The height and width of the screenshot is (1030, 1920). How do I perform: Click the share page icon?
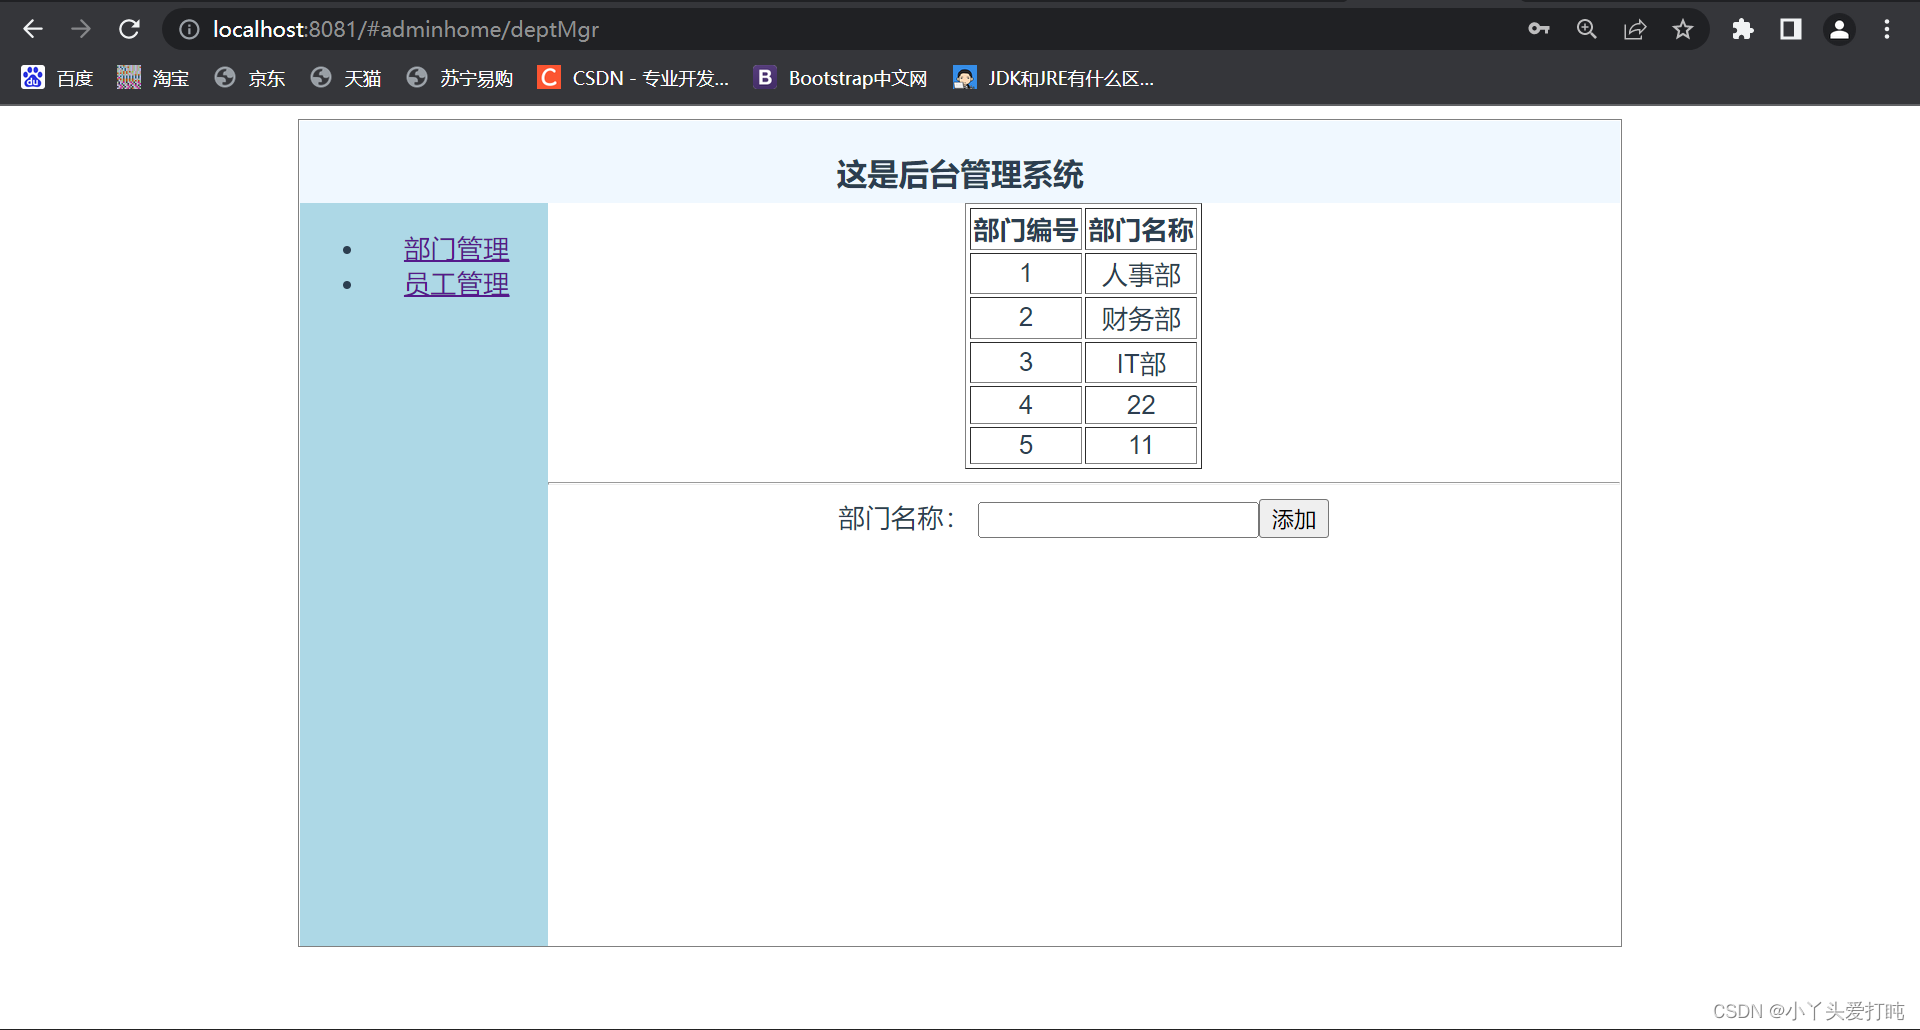click(x=1635, y=29)
